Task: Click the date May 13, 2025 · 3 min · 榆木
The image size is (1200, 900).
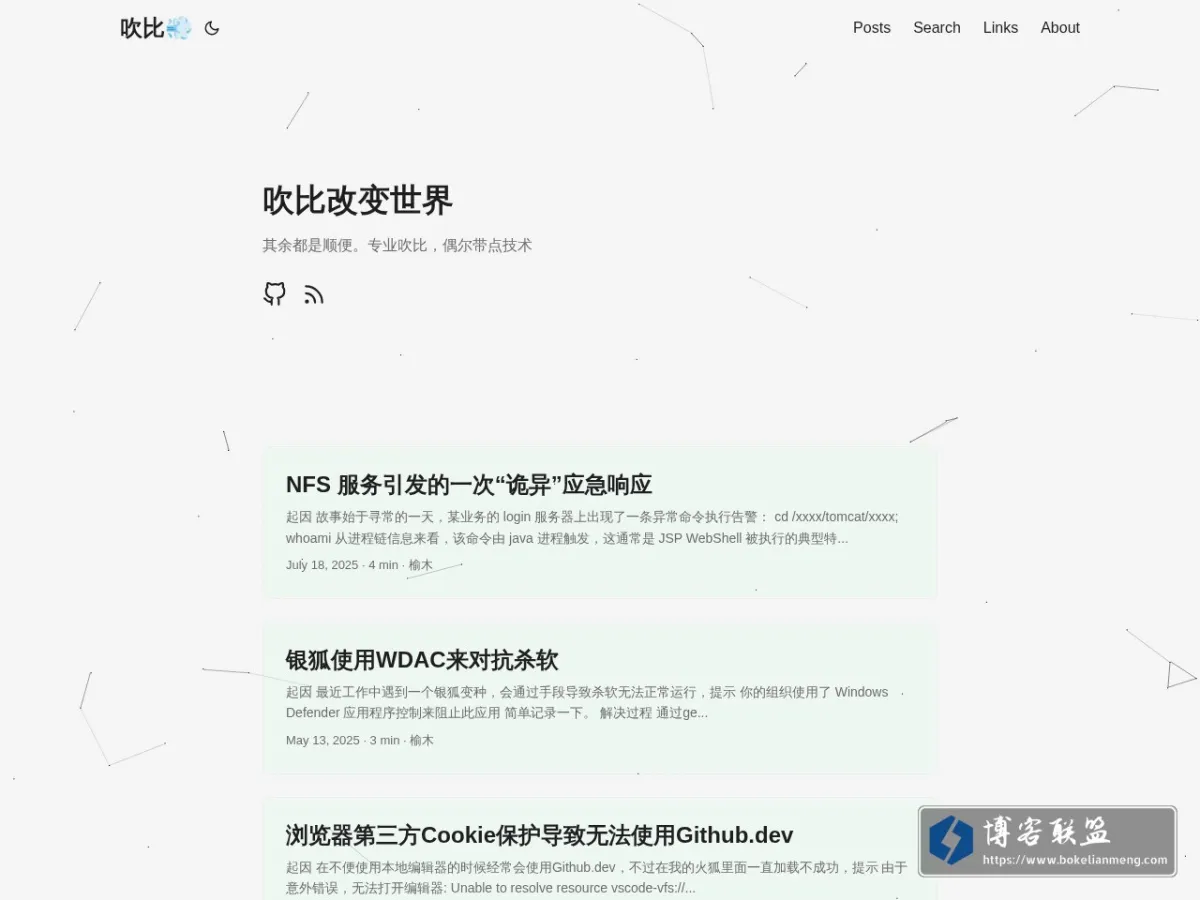Action: [360, 740]
